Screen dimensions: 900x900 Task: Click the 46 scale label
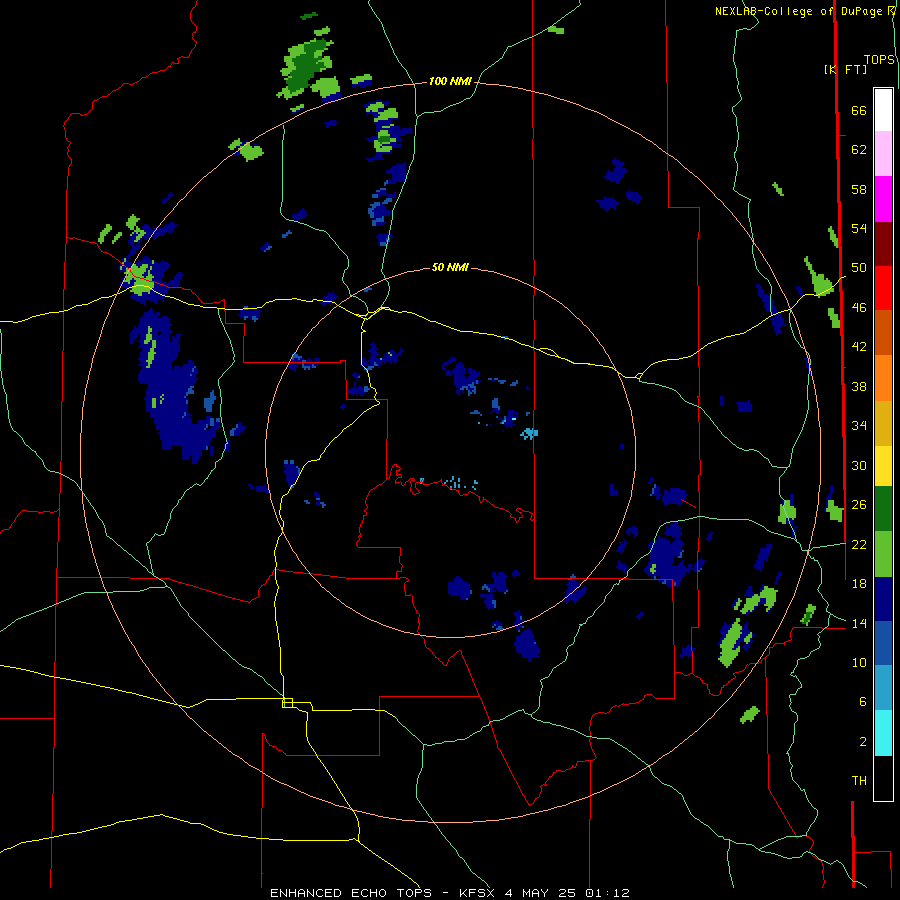point(859,308)
